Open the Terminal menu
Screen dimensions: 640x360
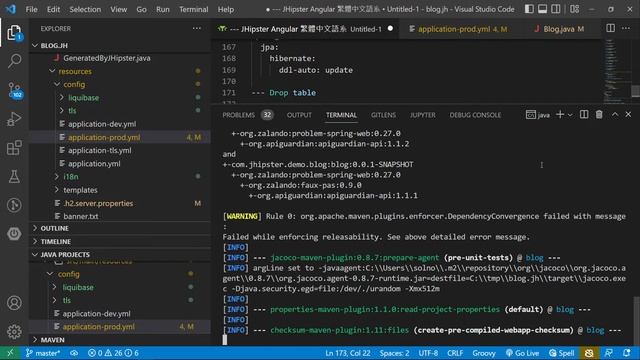(193, 9)
